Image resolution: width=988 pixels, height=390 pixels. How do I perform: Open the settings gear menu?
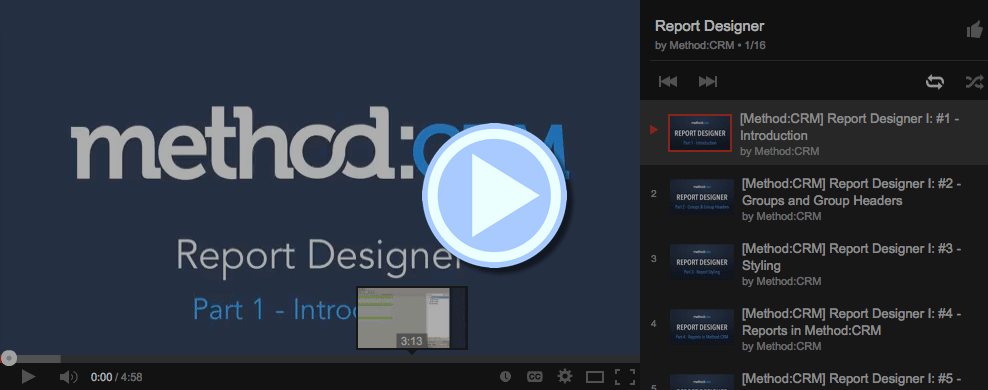click(565, 377)
